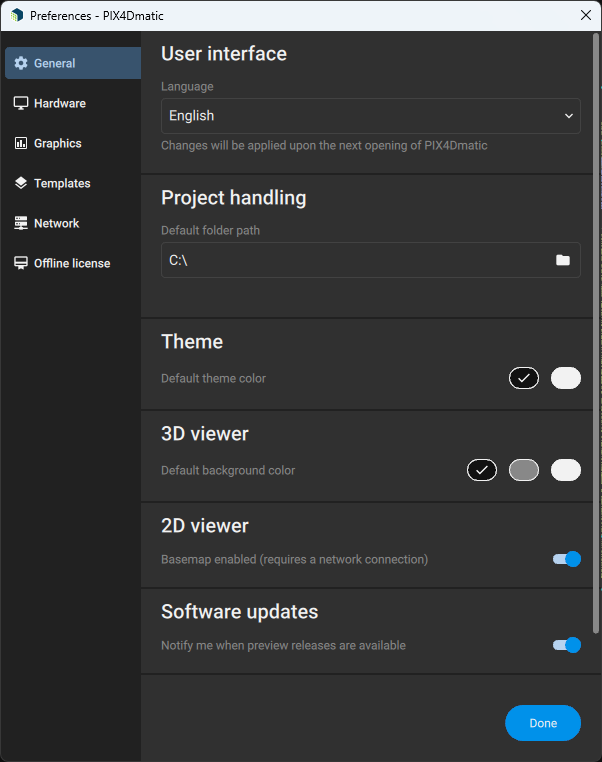Click the Hardware monitor icon

tap(21, 103)
